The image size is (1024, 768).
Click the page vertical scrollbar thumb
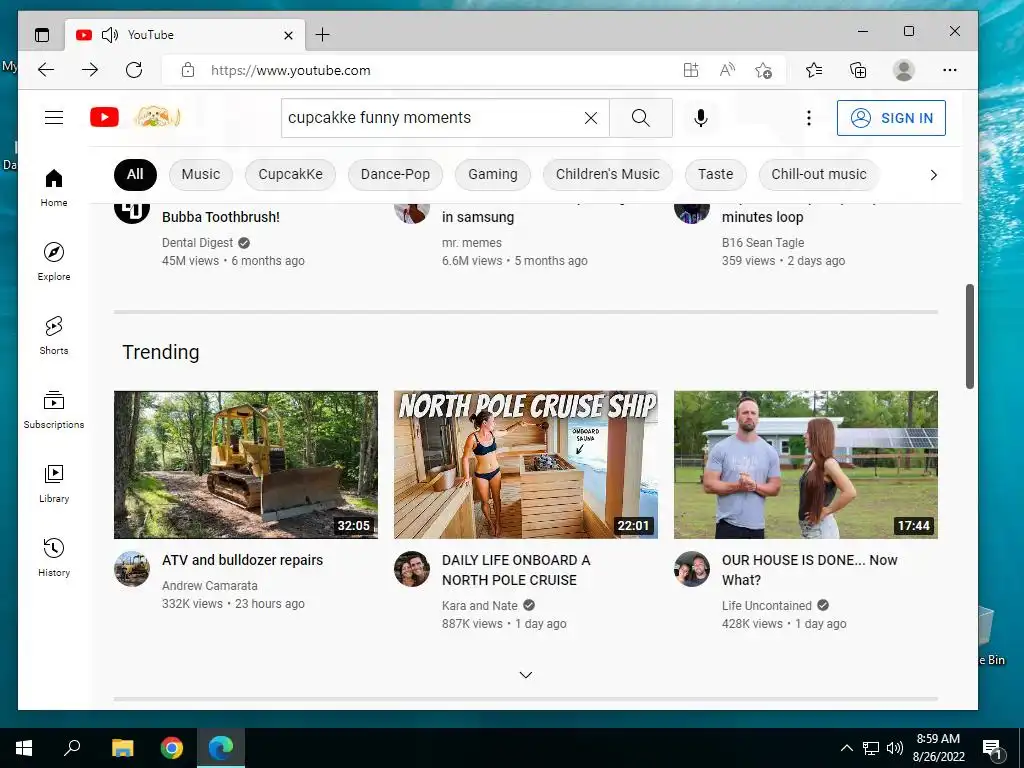coord(970,336)
